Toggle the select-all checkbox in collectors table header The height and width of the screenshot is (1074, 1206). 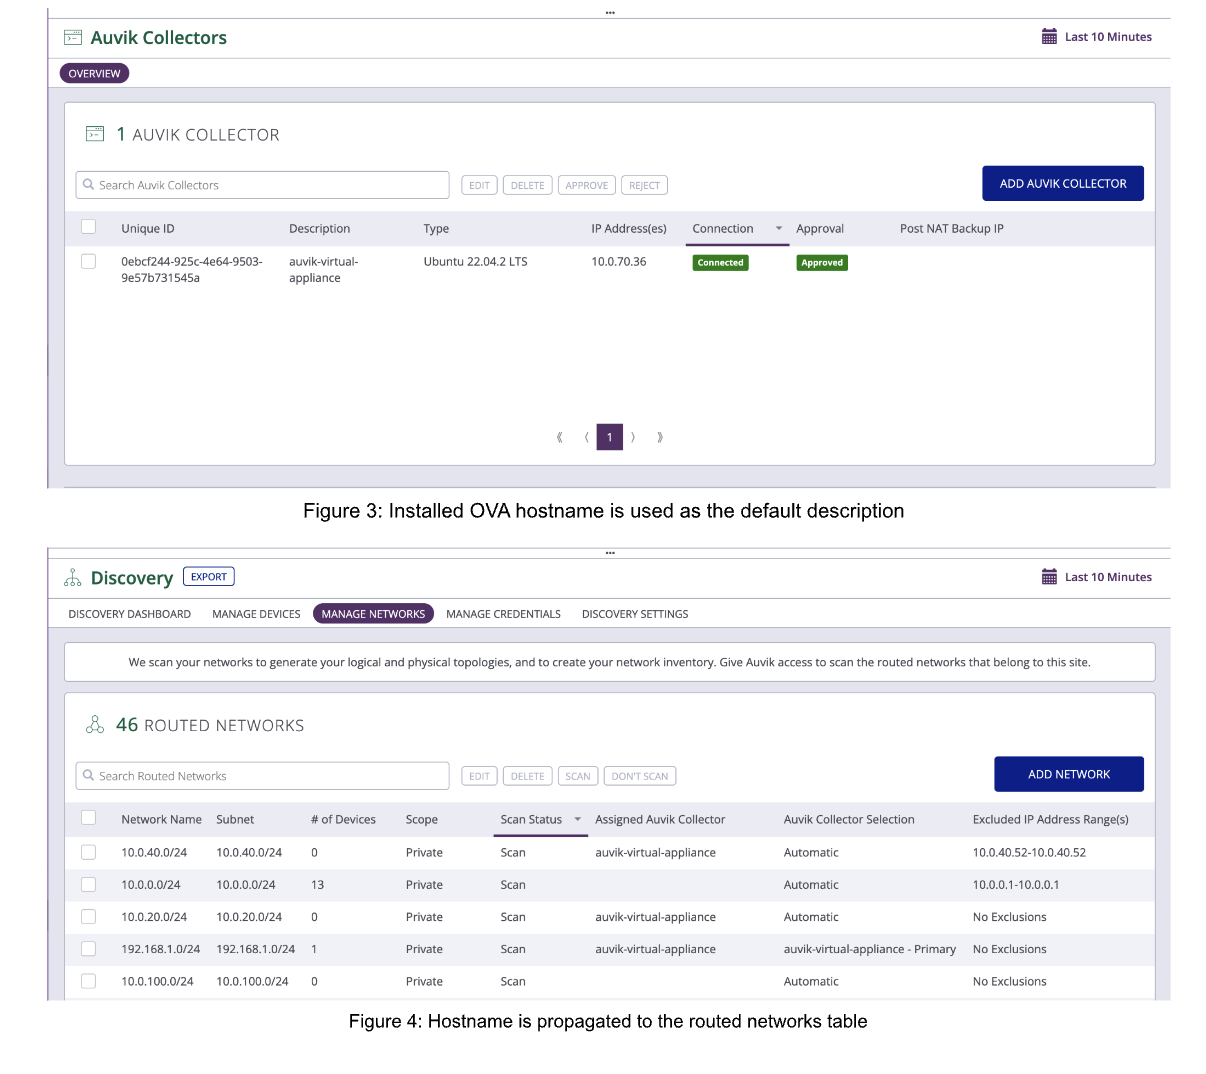[89, 227]
